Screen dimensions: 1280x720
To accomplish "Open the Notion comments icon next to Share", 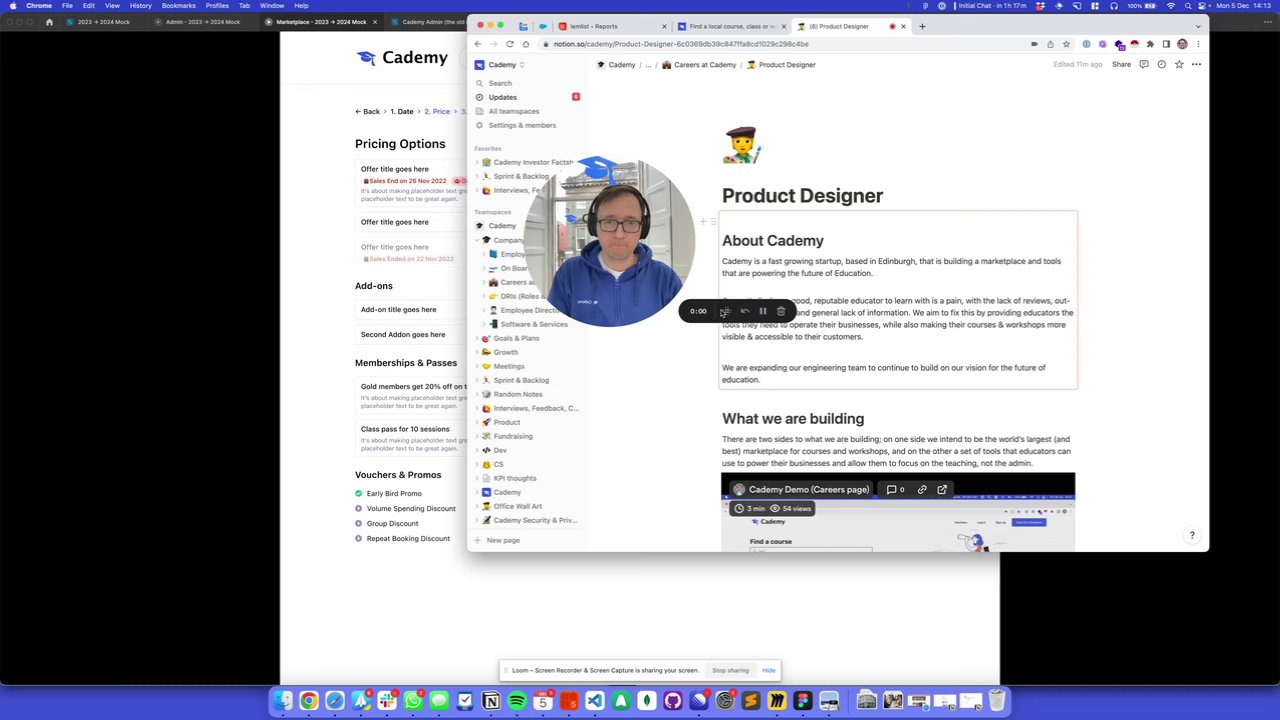I will pos(1143,64).
